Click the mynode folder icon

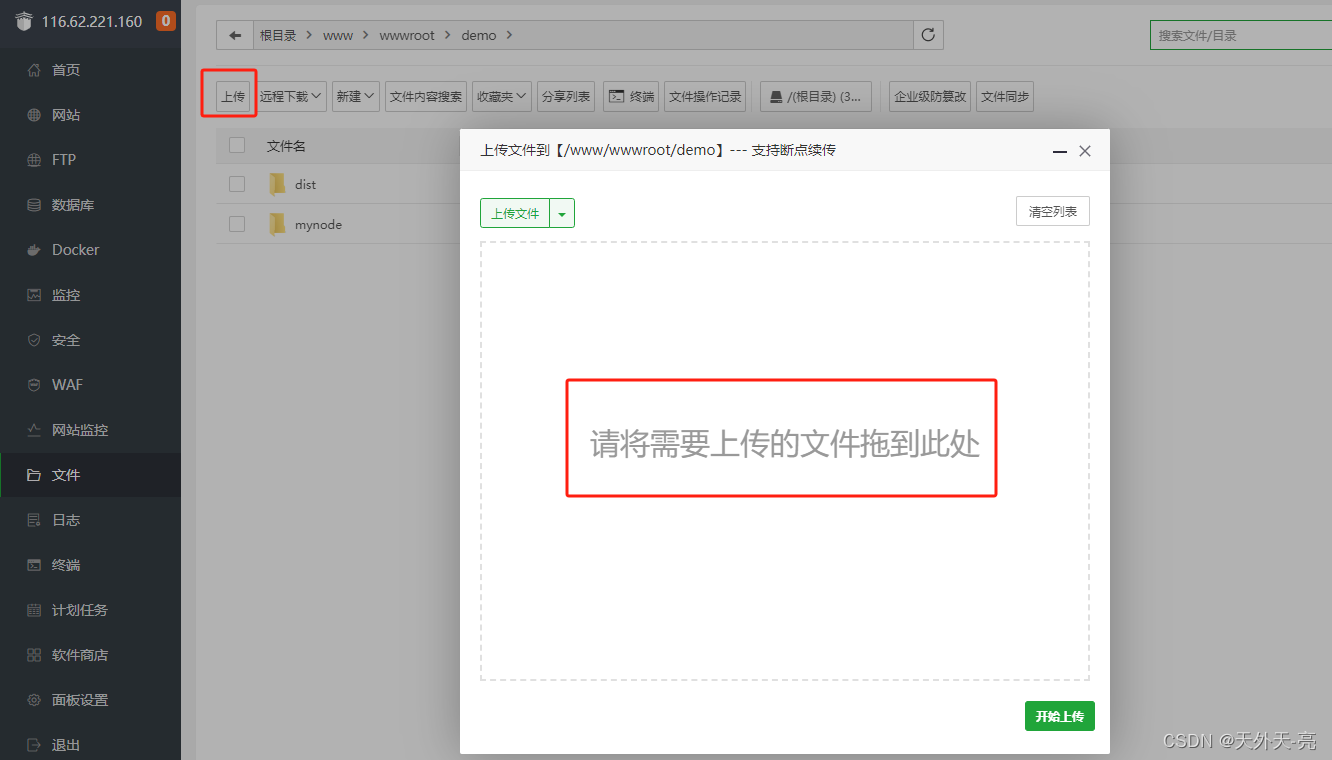277,224
